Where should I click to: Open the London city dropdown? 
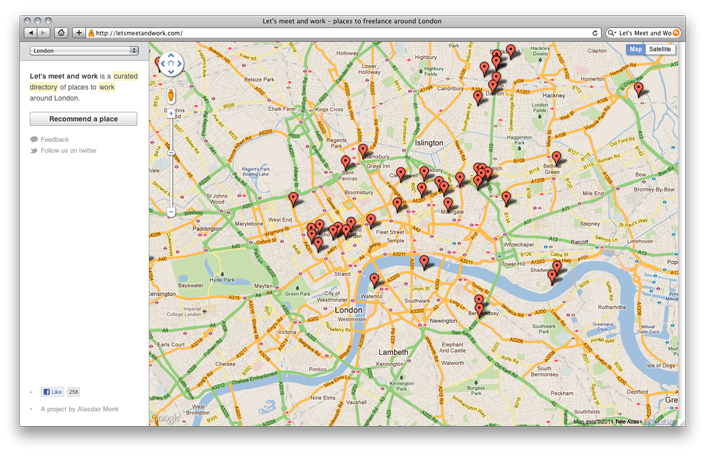(84, 51)
